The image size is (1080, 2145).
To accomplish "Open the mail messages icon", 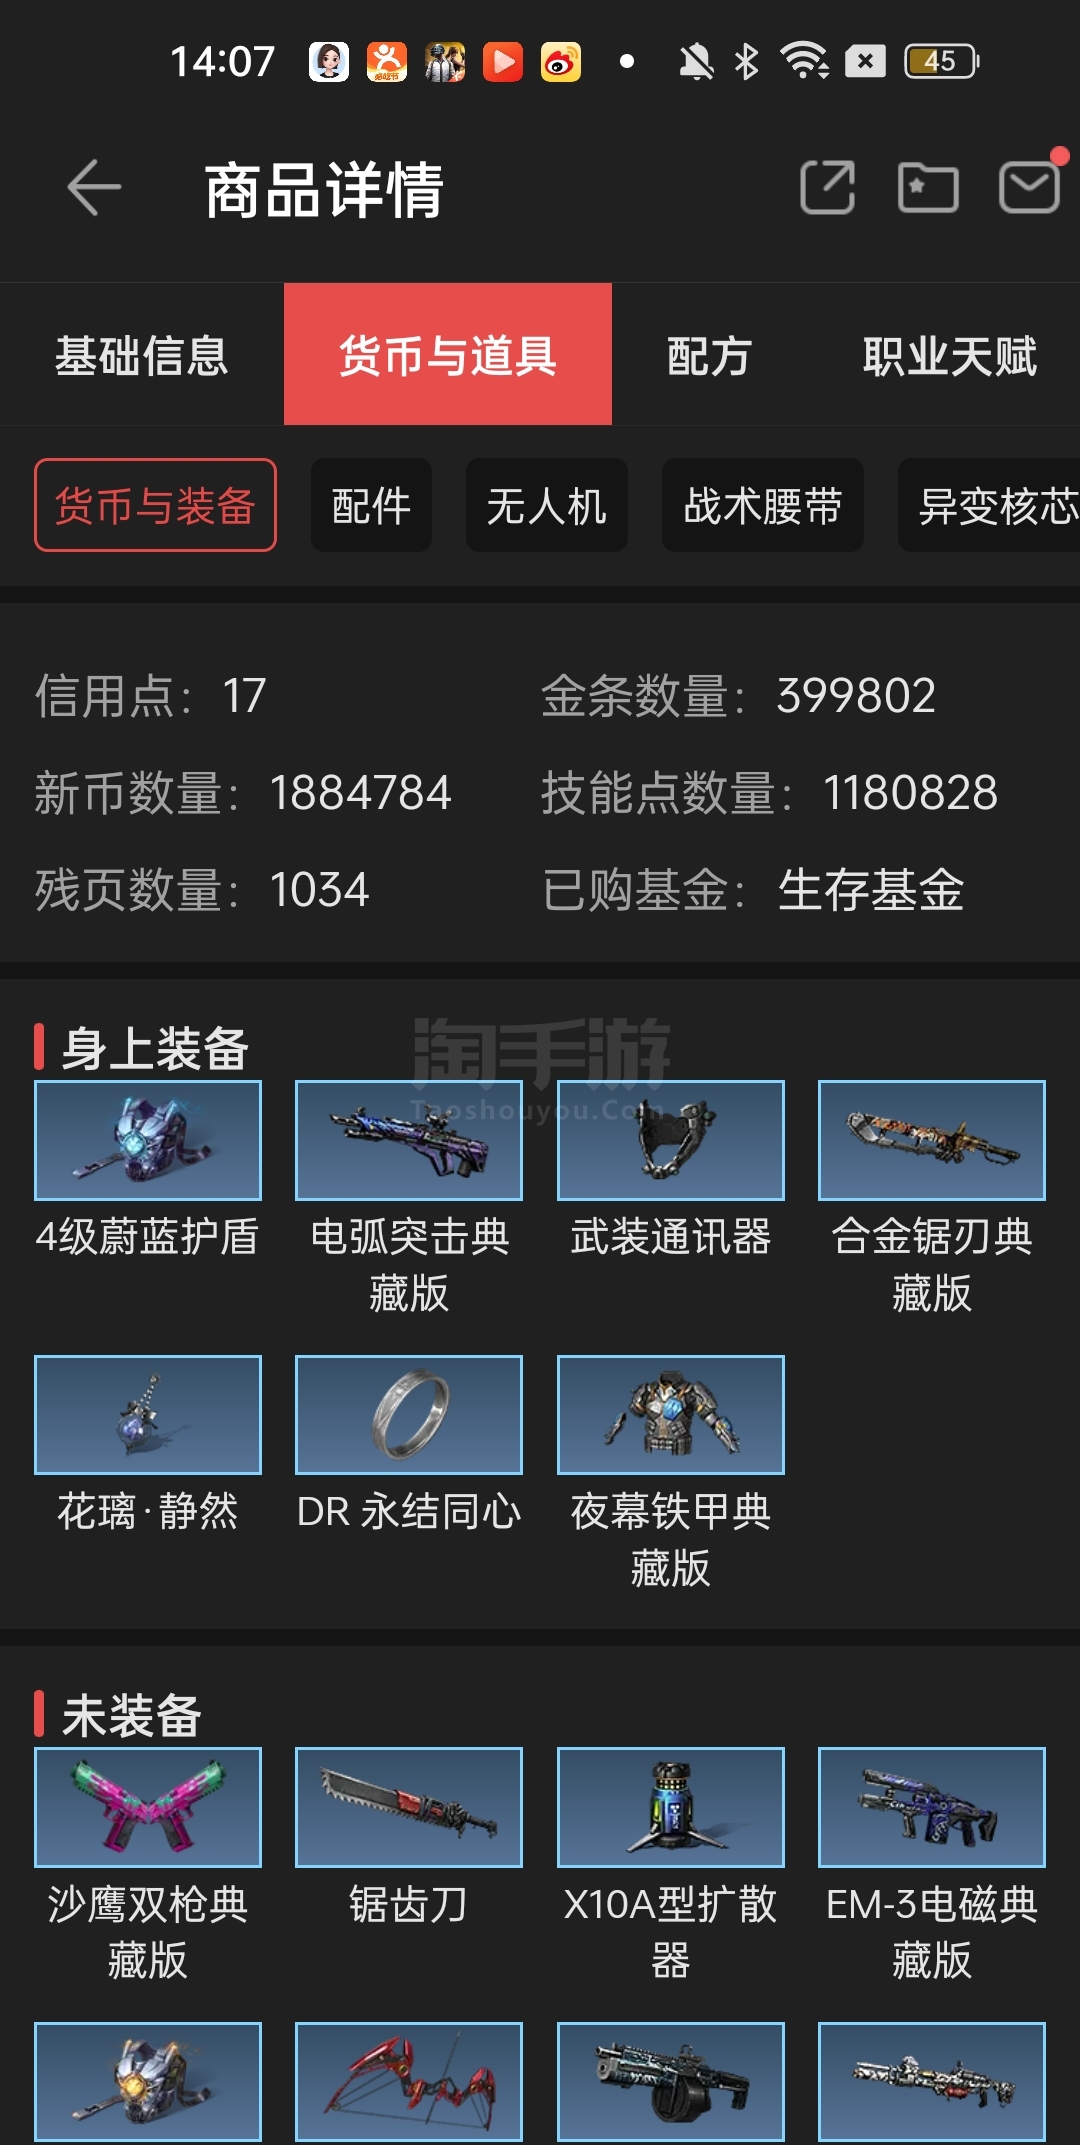I will (x=1030, y=187).
